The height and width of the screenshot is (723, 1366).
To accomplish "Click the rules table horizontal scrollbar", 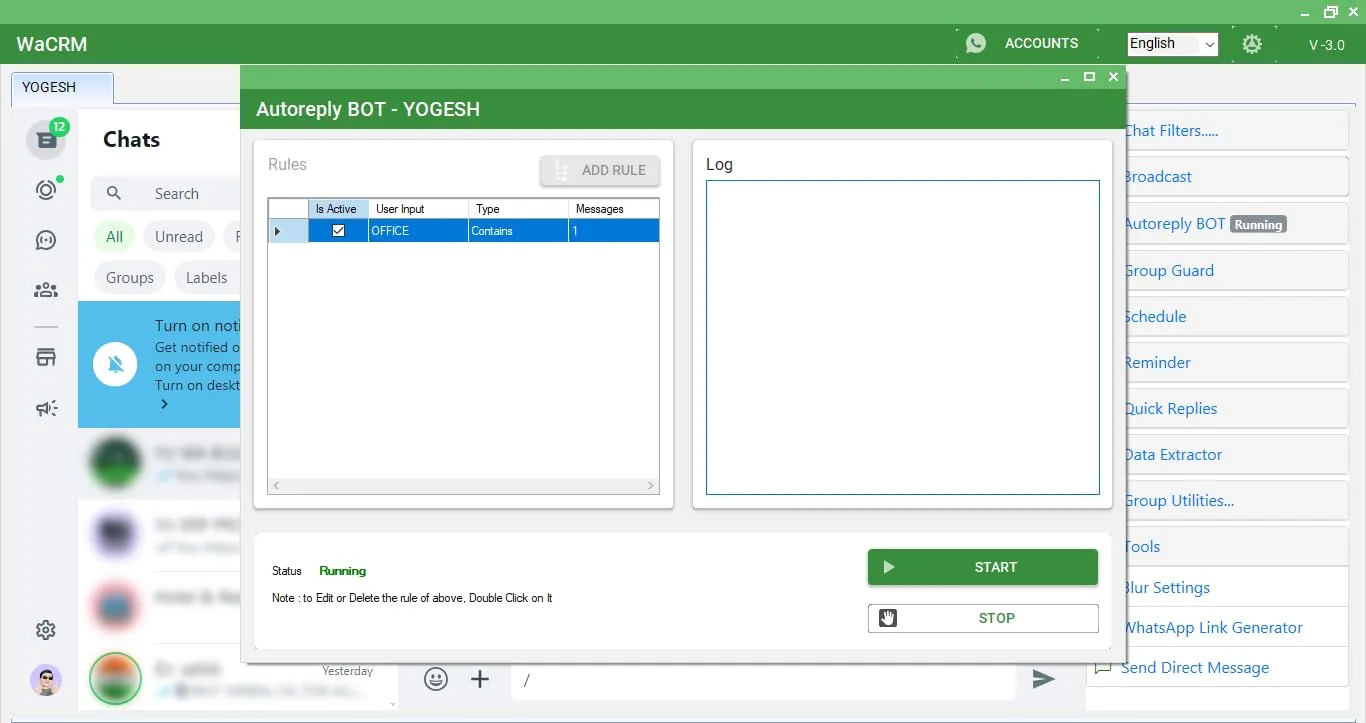I will (x=464, y=486).
